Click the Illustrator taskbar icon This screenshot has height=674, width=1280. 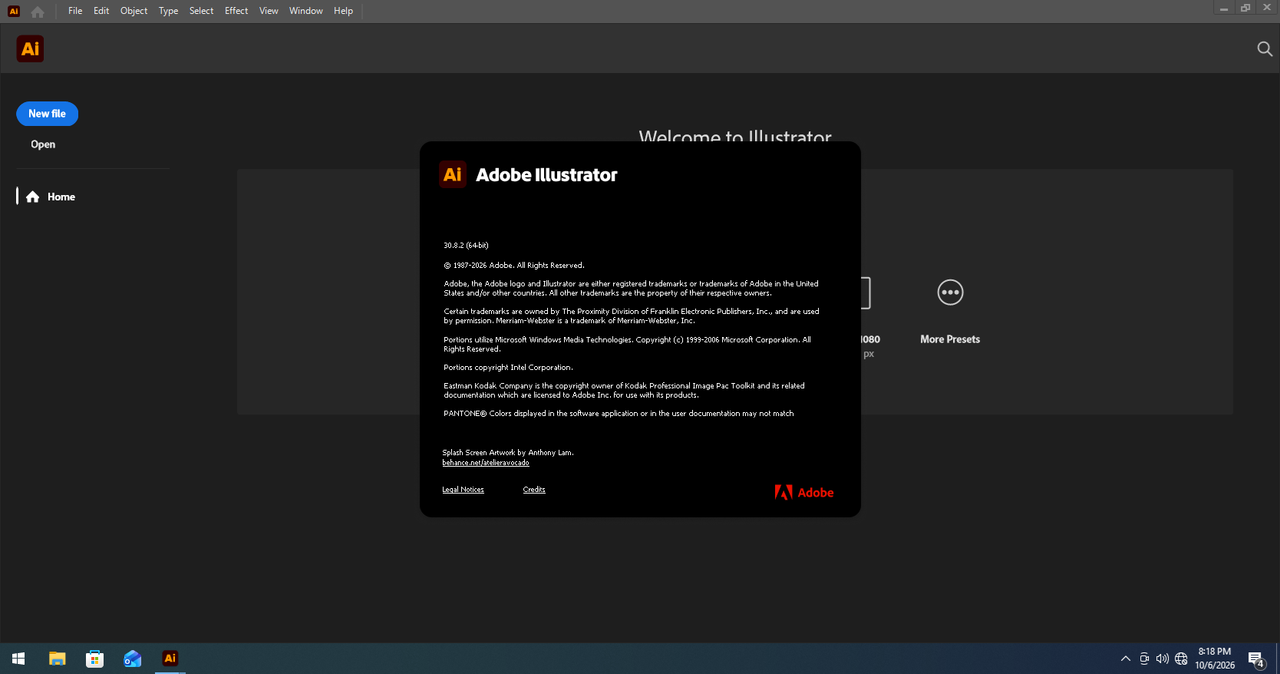[x=170, y=658]
